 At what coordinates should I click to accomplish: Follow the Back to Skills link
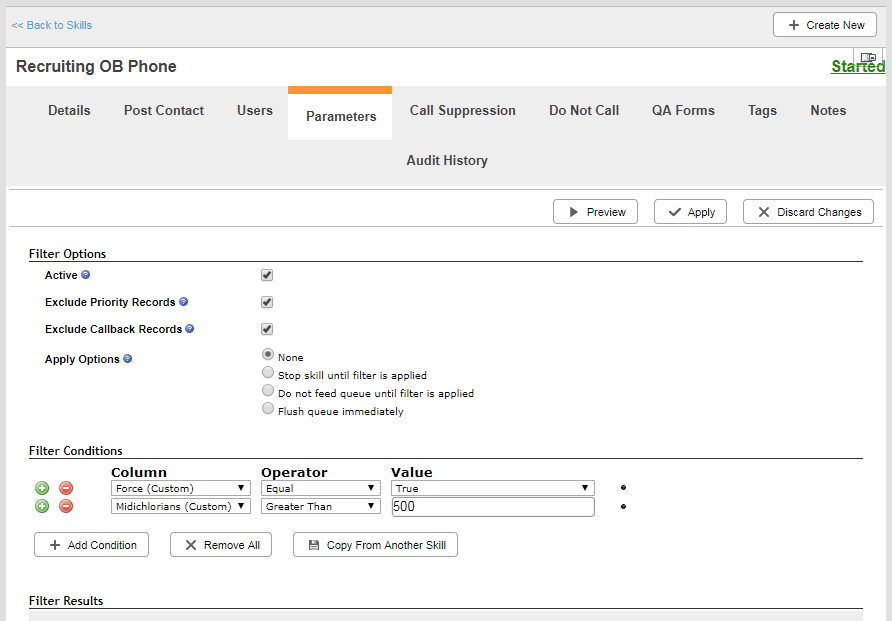[52, 25]
